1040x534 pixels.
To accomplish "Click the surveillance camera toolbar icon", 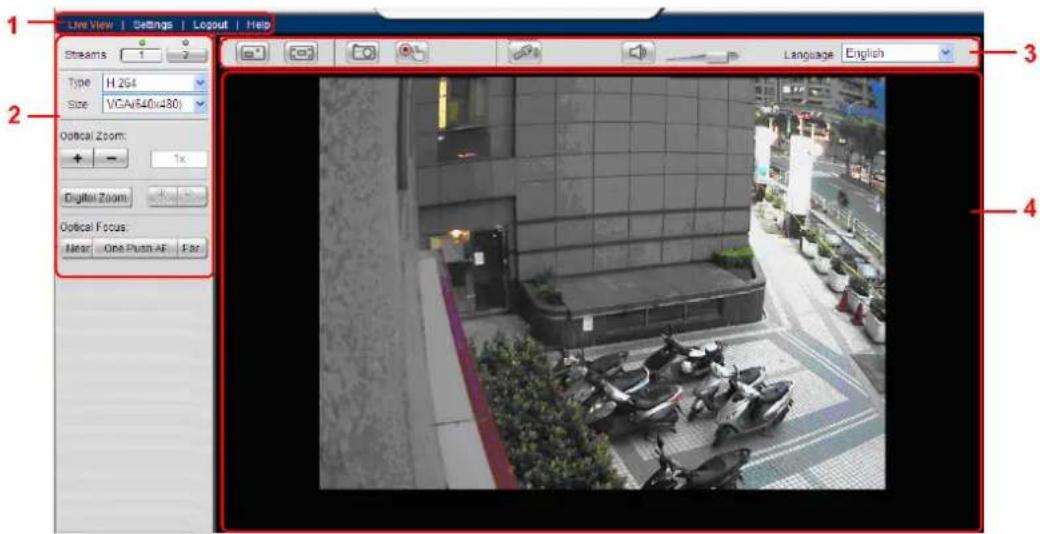I will pos(525,53).
